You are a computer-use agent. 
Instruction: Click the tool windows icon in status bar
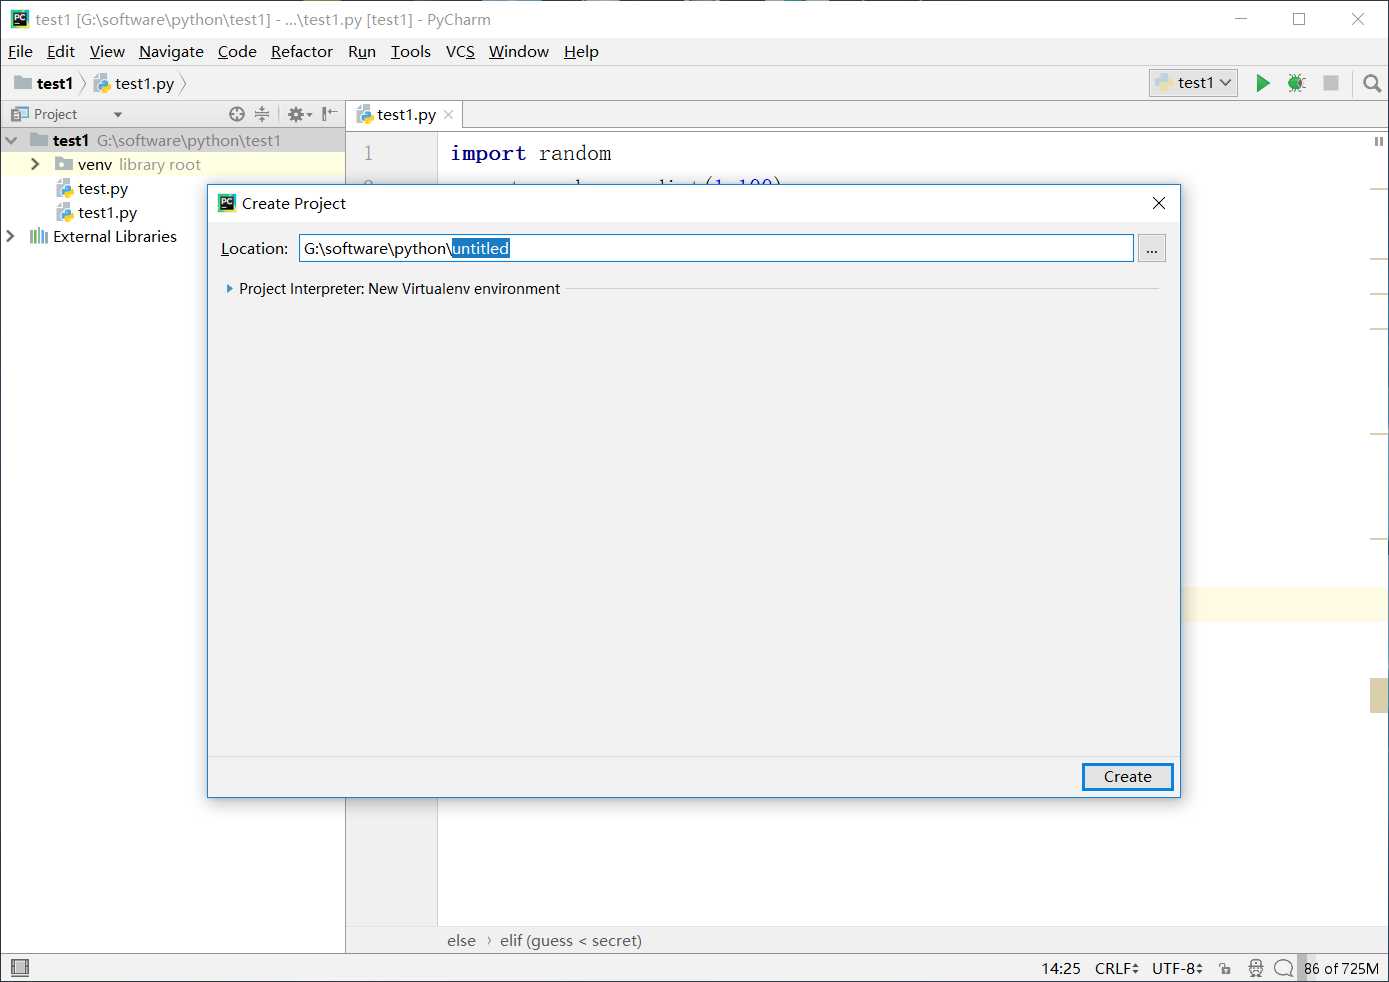[20, 967]
